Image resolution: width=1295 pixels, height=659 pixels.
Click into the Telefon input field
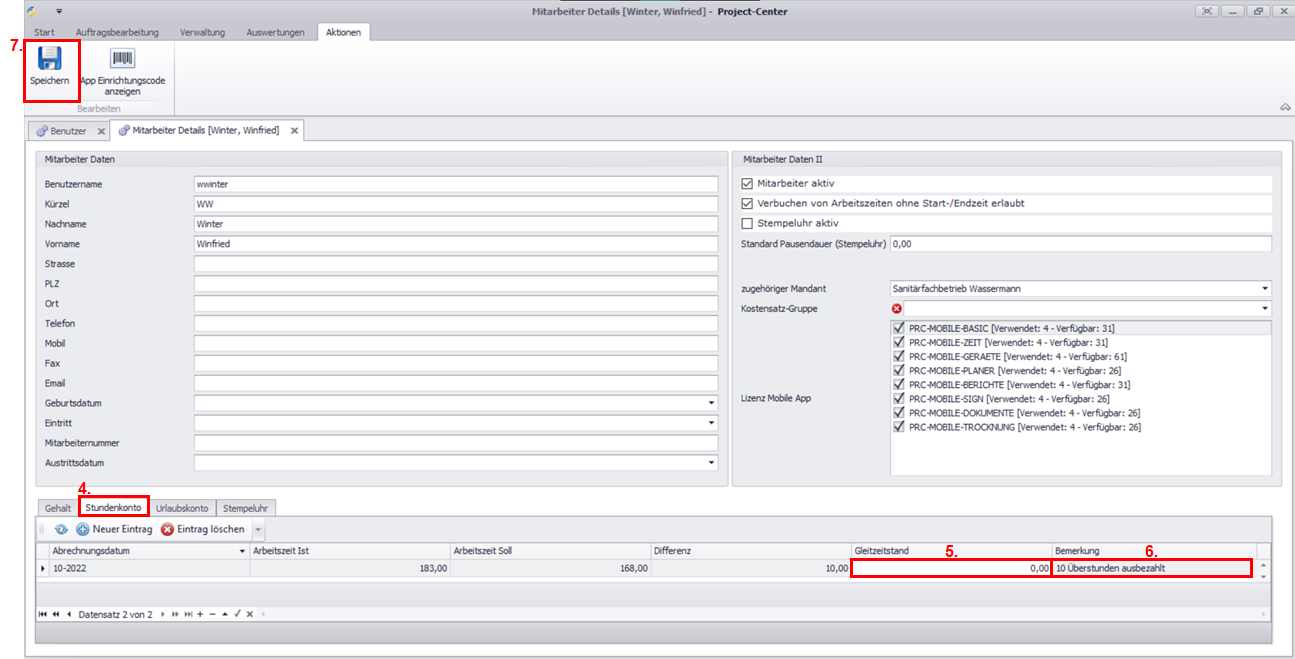coord(455,324)
